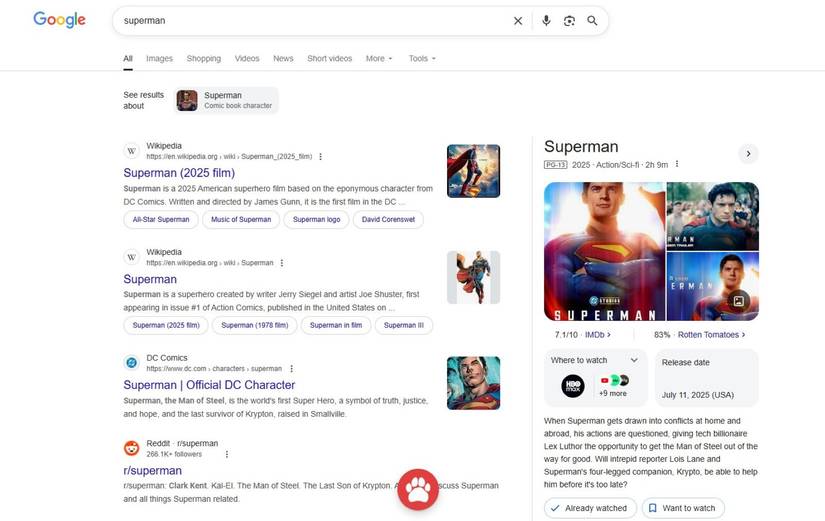
Task: Click the Wikipedia favicon of the 2025 film result
Action: click(132, 151)
